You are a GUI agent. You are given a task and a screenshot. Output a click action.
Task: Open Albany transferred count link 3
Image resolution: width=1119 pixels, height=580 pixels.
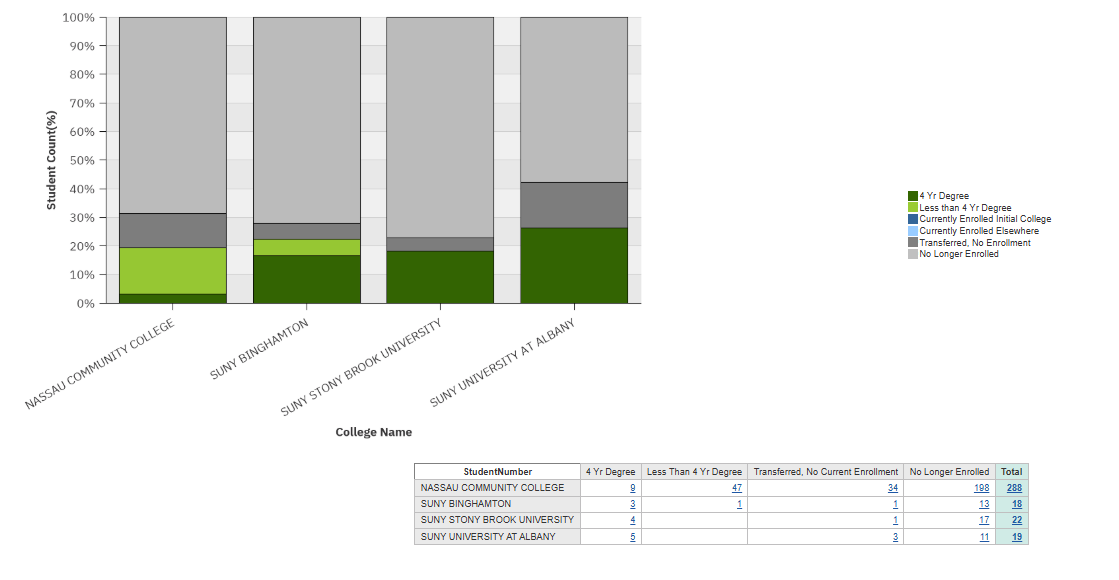coord(896,537)
